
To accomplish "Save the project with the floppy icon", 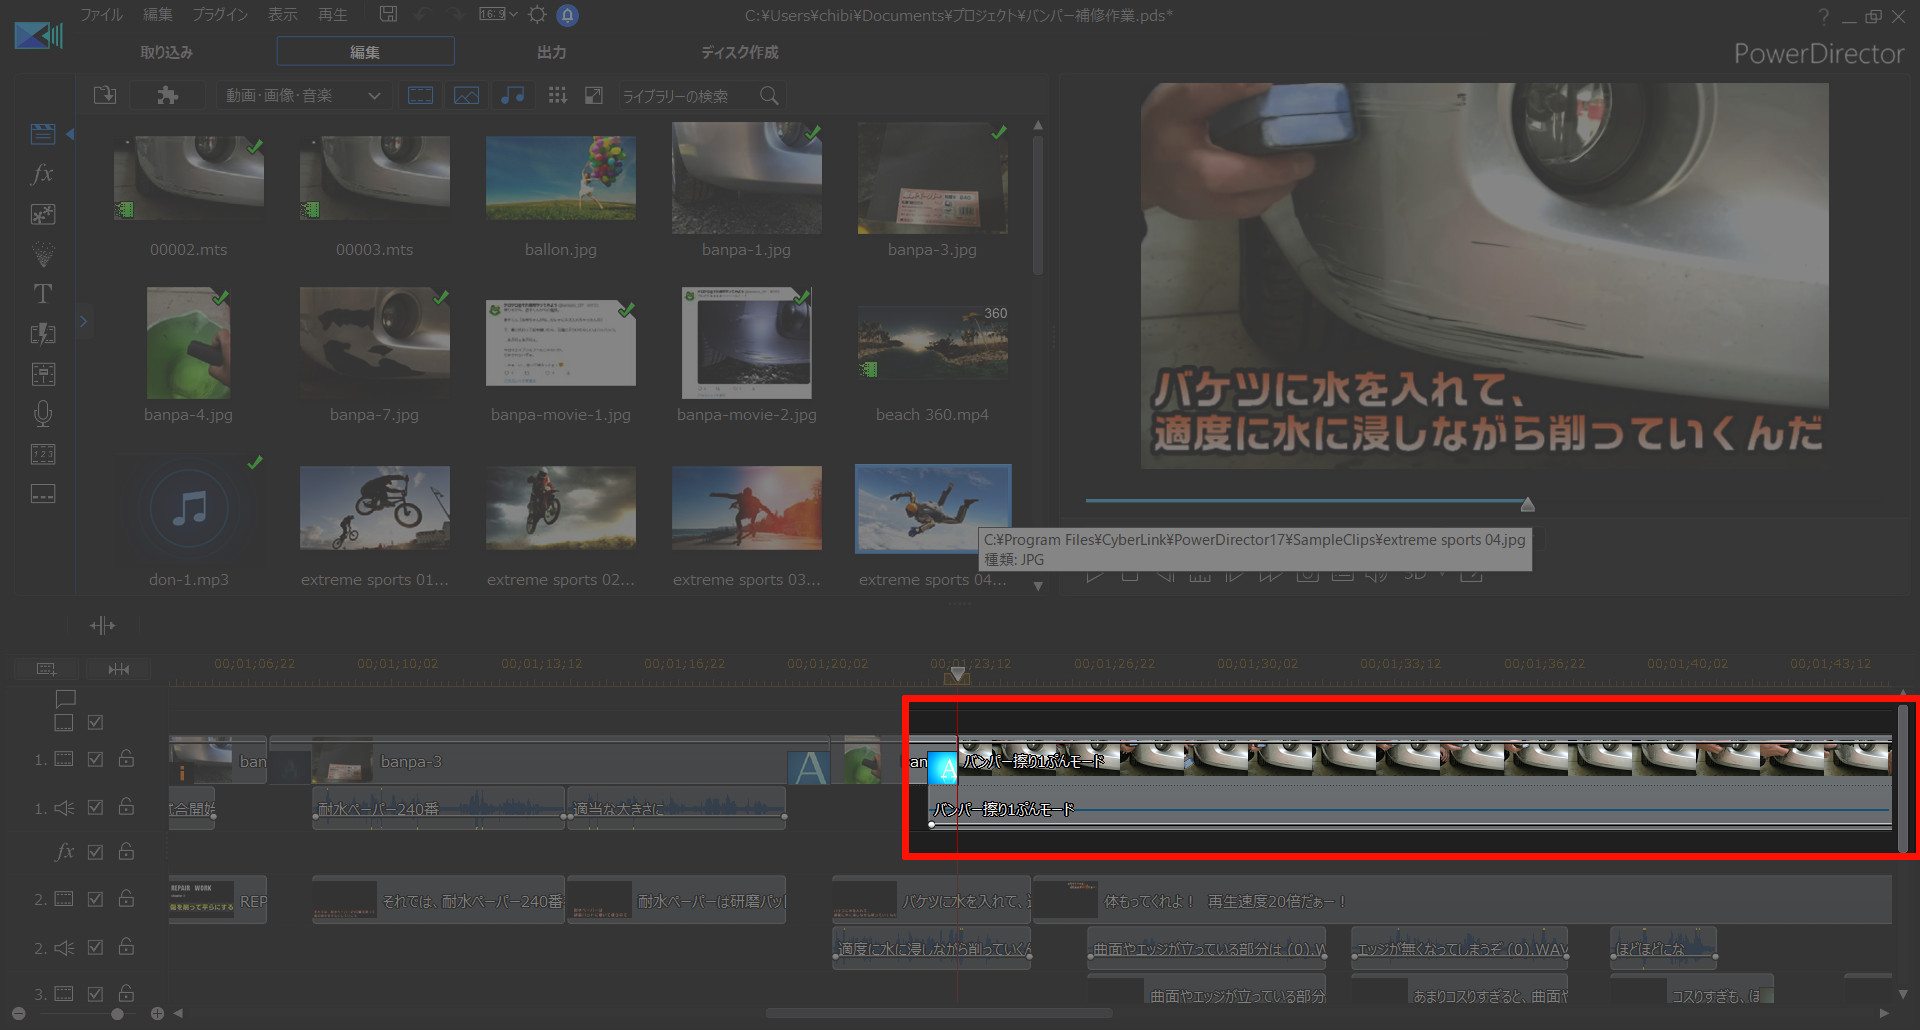I will tap(388, 14).
